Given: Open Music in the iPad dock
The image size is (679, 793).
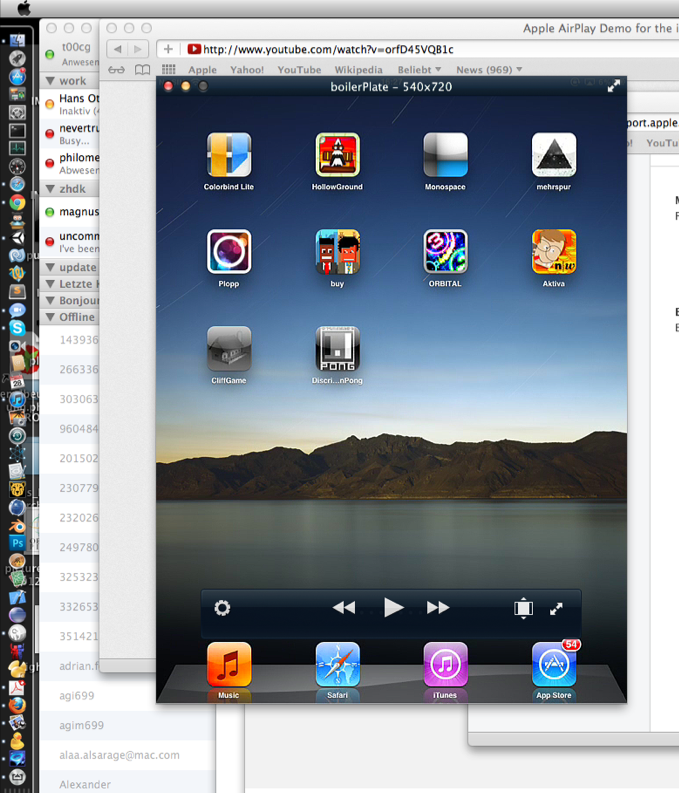Looking at the screenshot, I should [x=229, y=665].
